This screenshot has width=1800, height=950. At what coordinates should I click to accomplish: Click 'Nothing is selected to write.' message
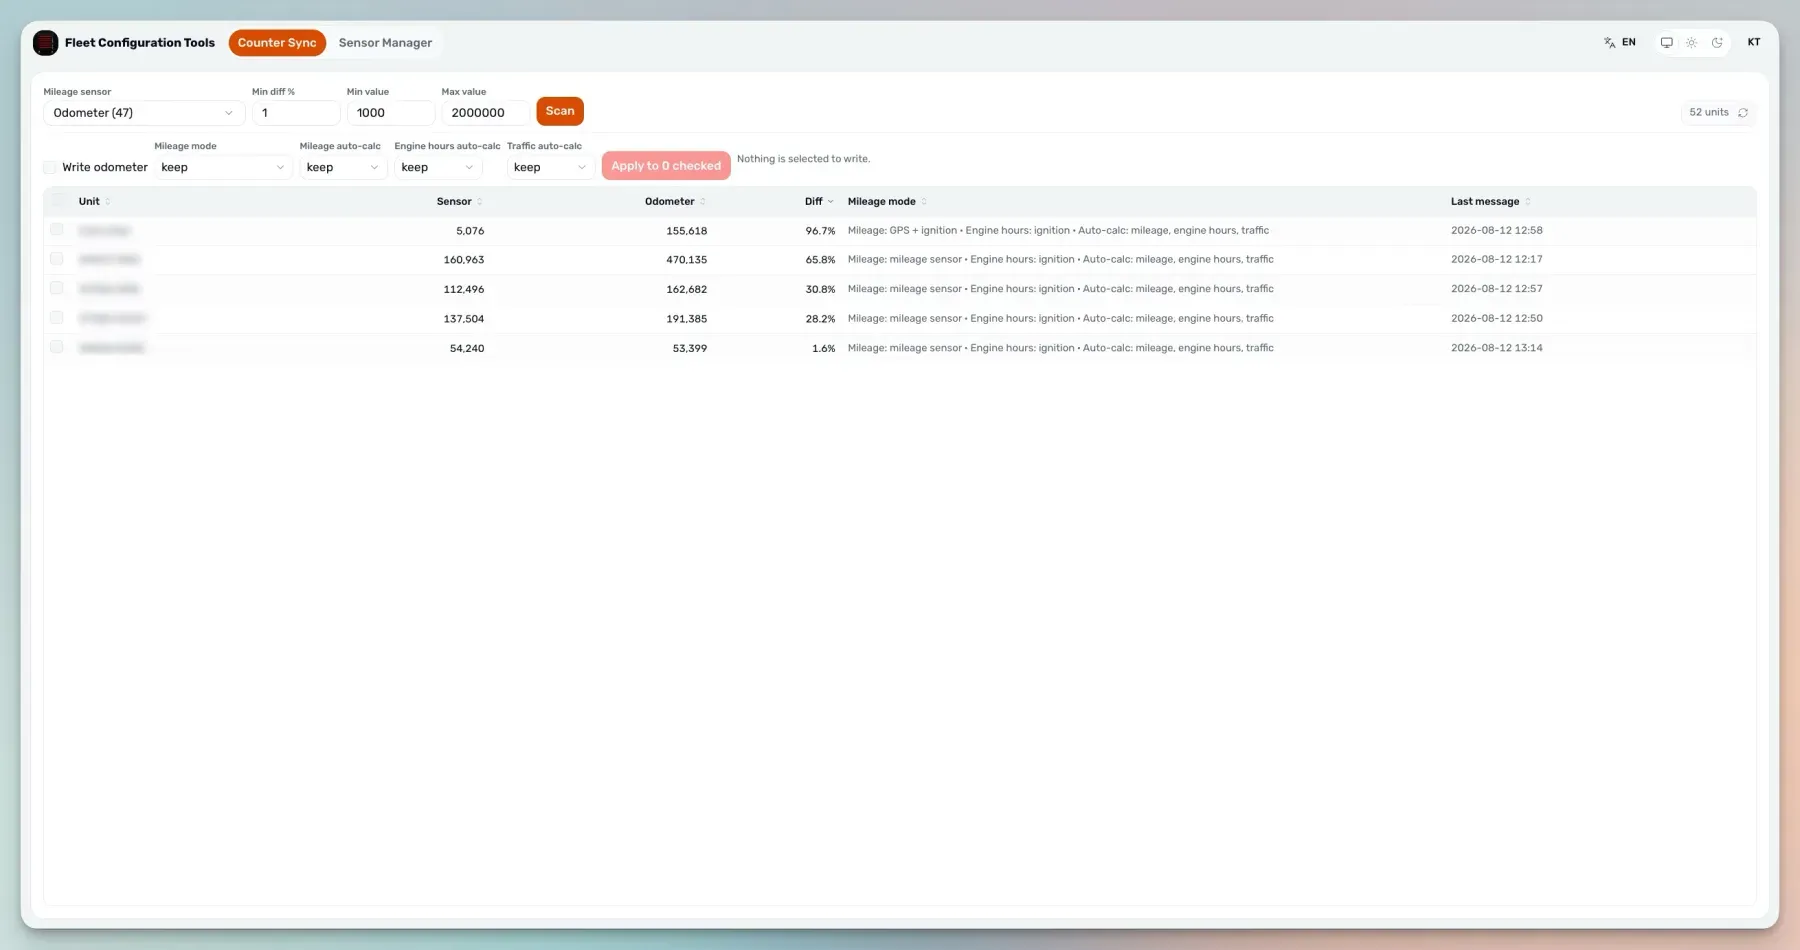(x=803, y=159)
